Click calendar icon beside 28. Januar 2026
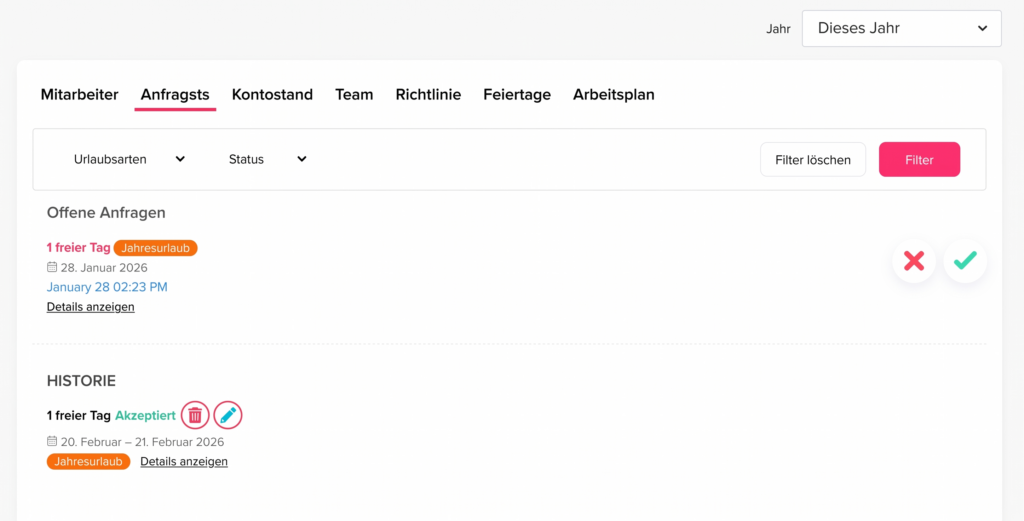This screenshot has height=521, width=1024. point(52,267)
